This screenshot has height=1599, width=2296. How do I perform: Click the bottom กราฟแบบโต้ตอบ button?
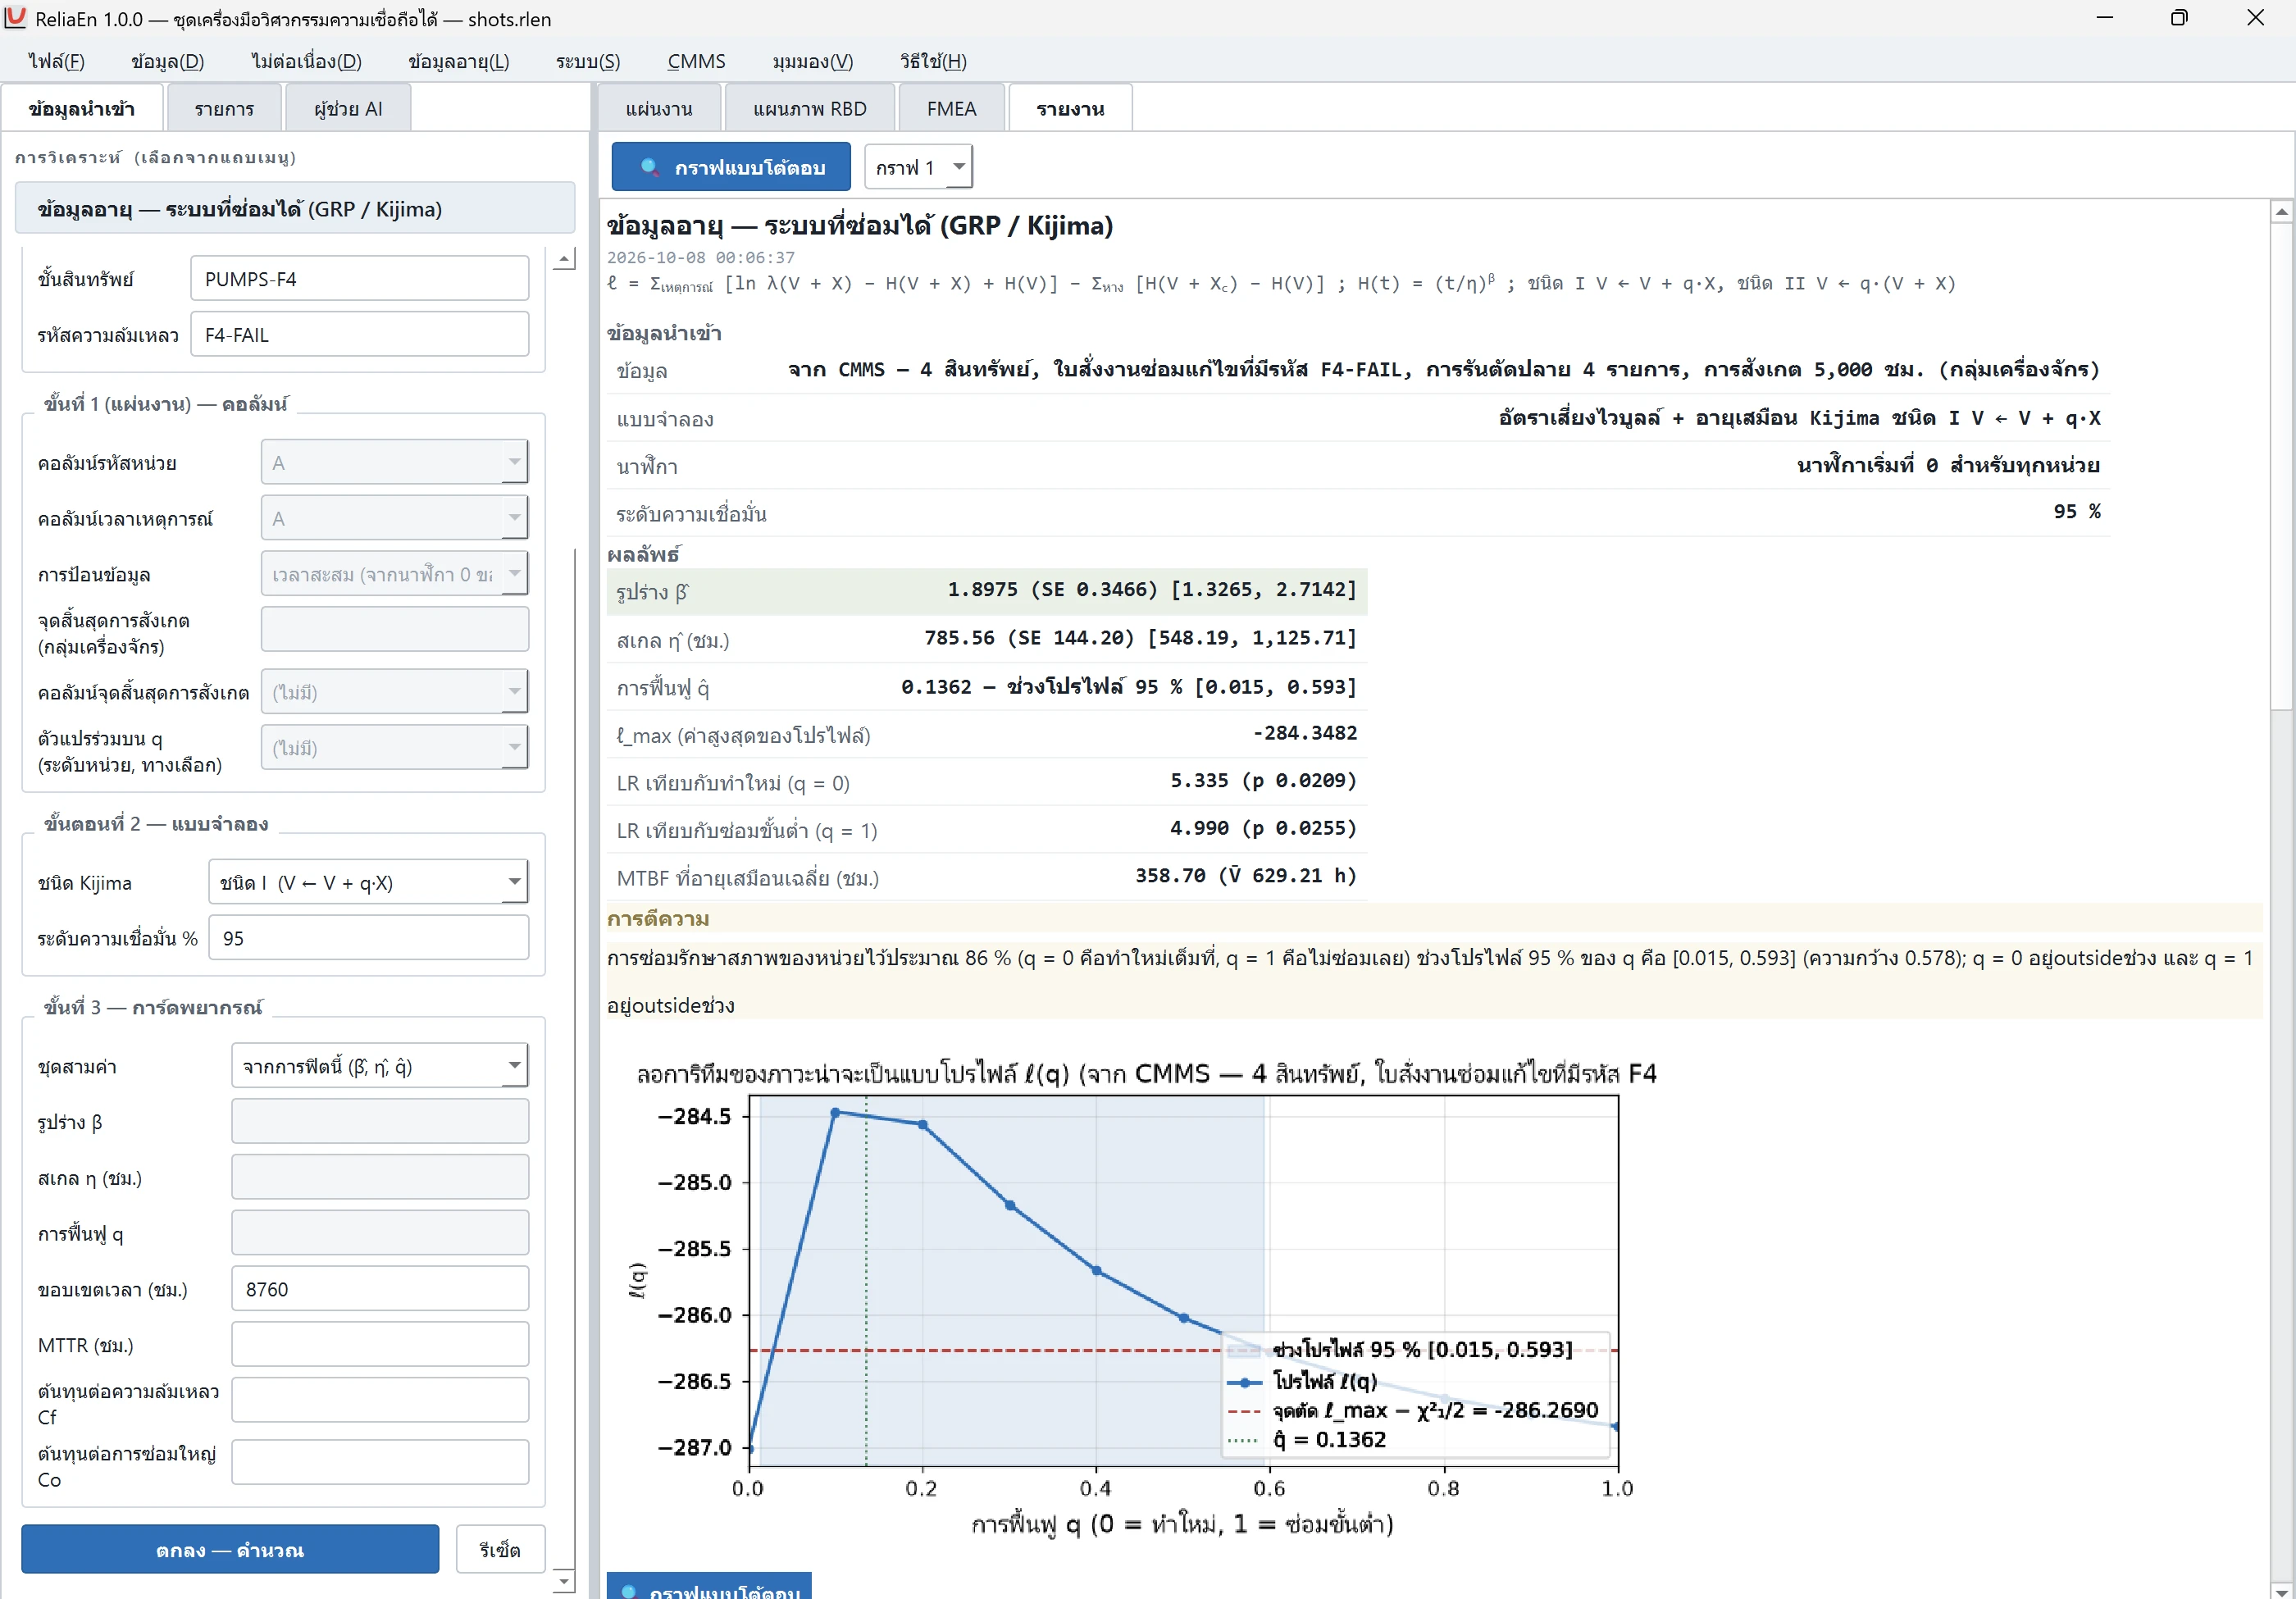tap(709, 1587)
